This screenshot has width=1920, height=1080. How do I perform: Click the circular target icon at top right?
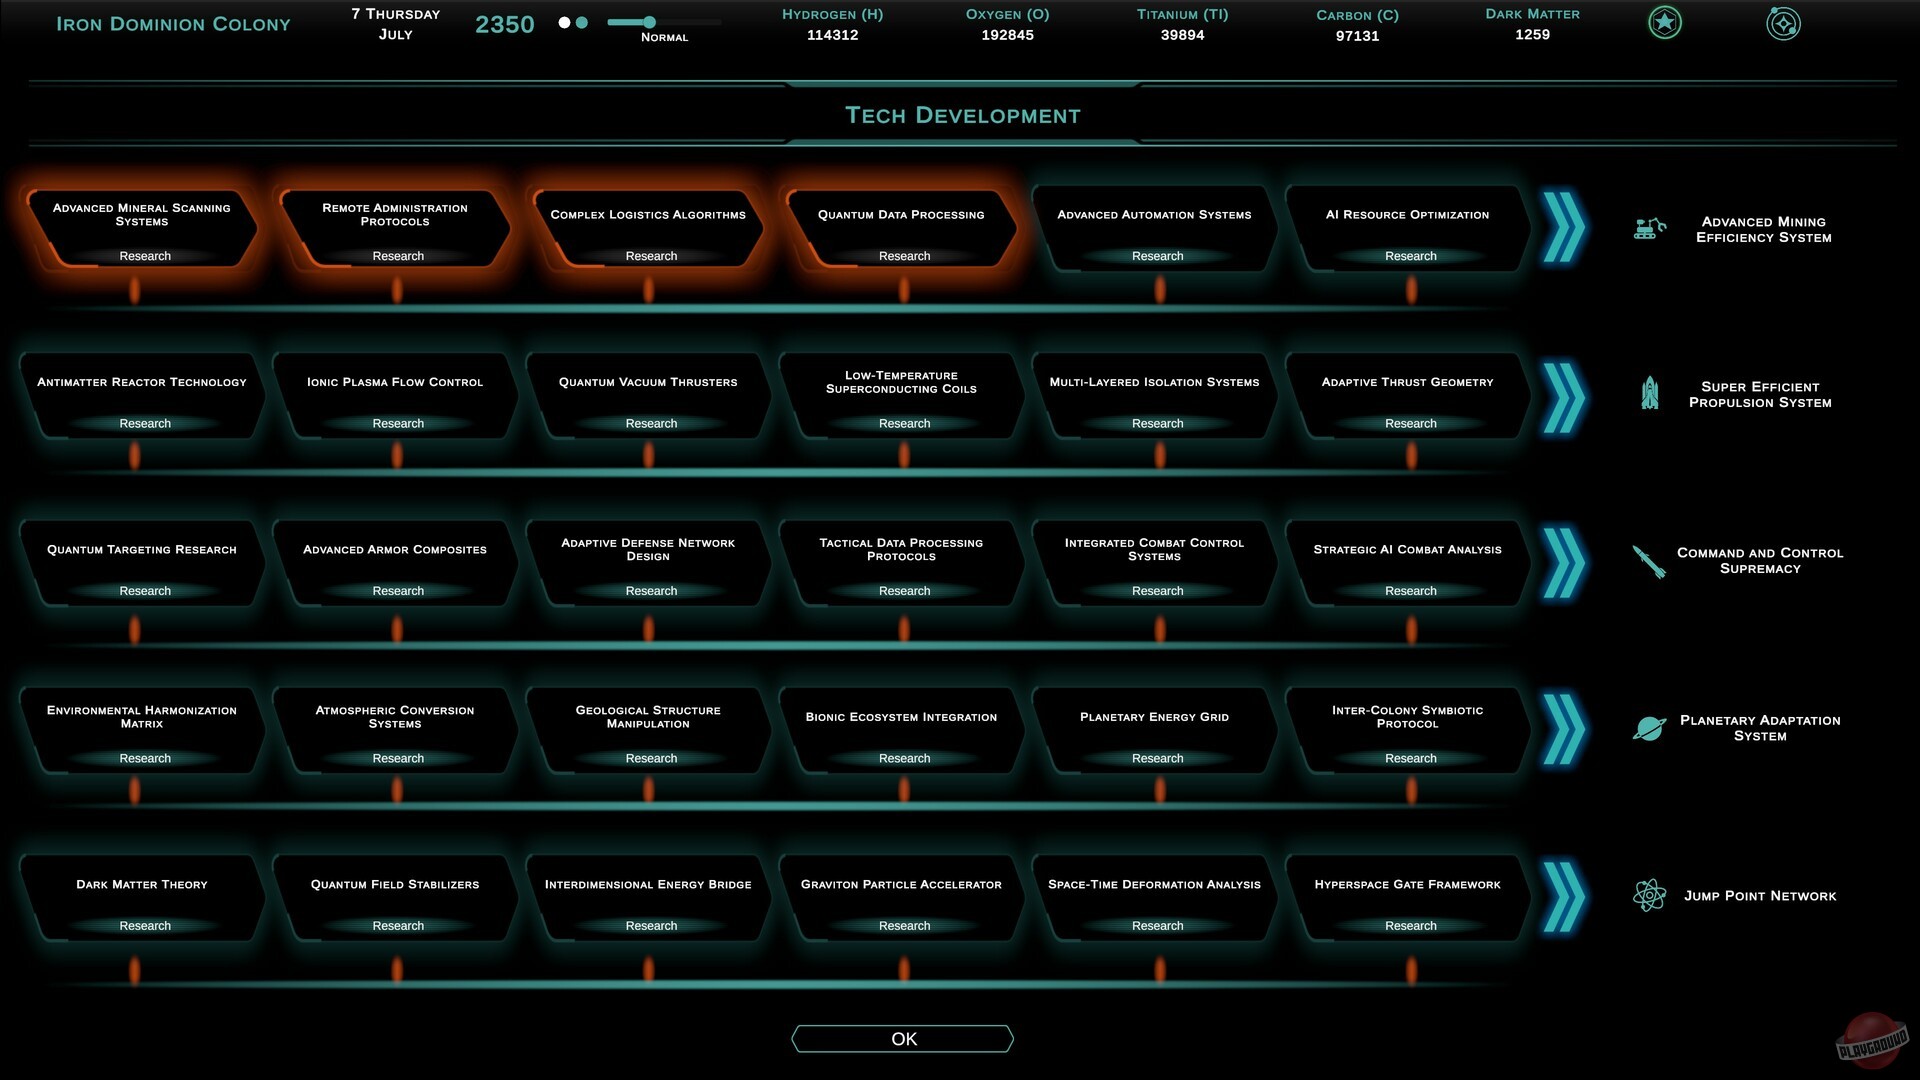(x=1783, y=23)
